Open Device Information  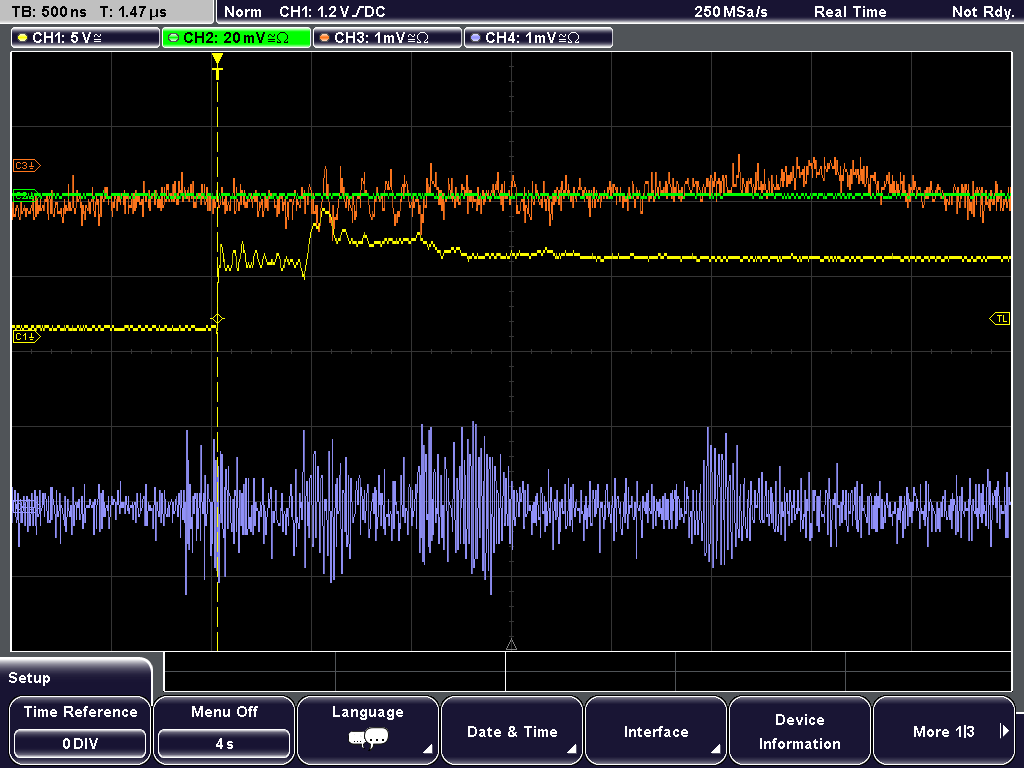pos(799,730)
